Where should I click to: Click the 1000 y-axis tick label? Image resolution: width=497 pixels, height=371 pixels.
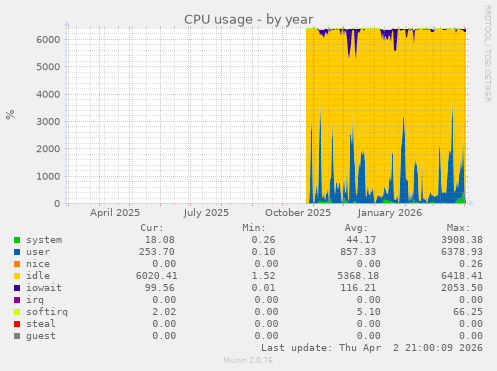point(48,176)
